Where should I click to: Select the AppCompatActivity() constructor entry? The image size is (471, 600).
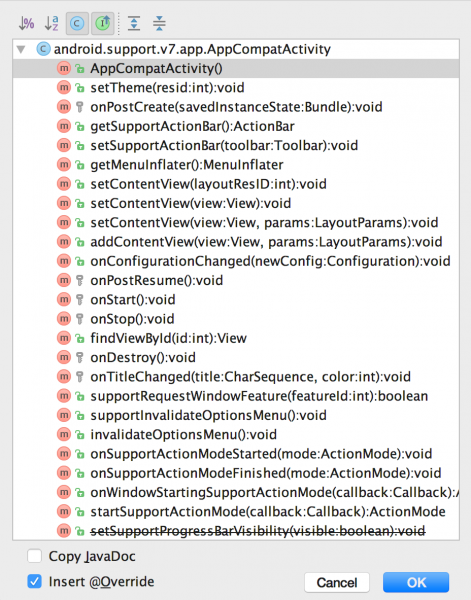pos(236,68)
